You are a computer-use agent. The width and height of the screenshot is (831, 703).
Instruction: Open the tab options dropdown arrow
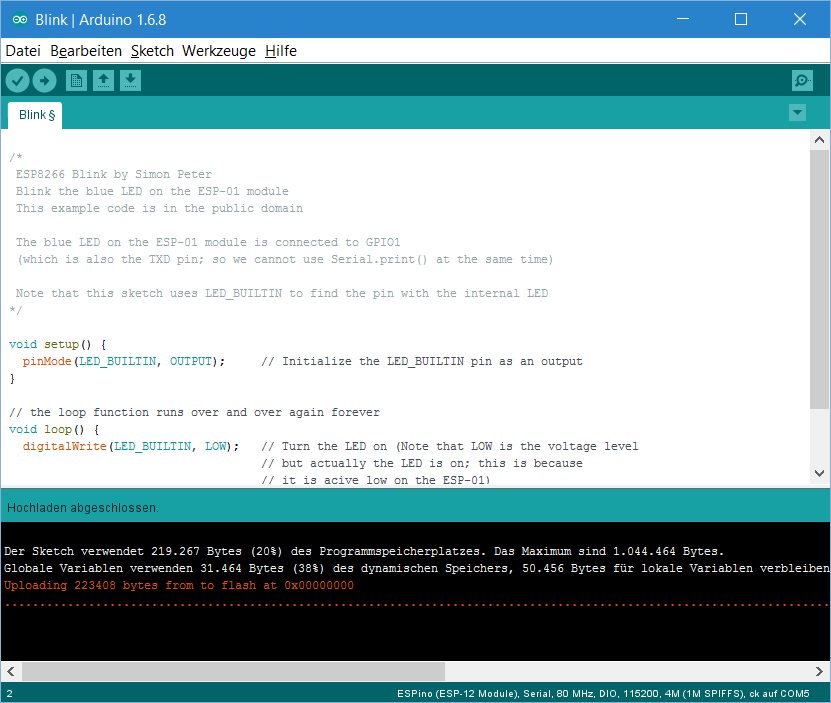tap(797, 113)
